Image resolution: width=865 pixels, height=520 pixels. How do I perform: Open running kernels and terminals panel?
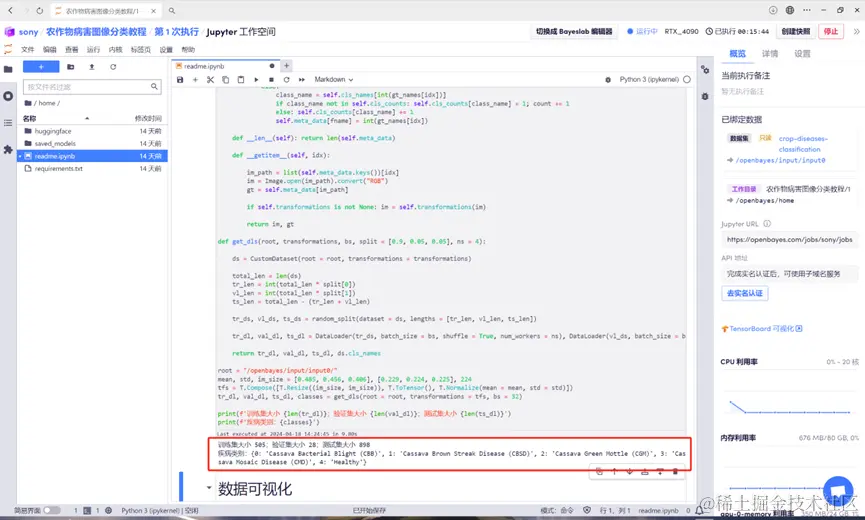tap(8, 96)
